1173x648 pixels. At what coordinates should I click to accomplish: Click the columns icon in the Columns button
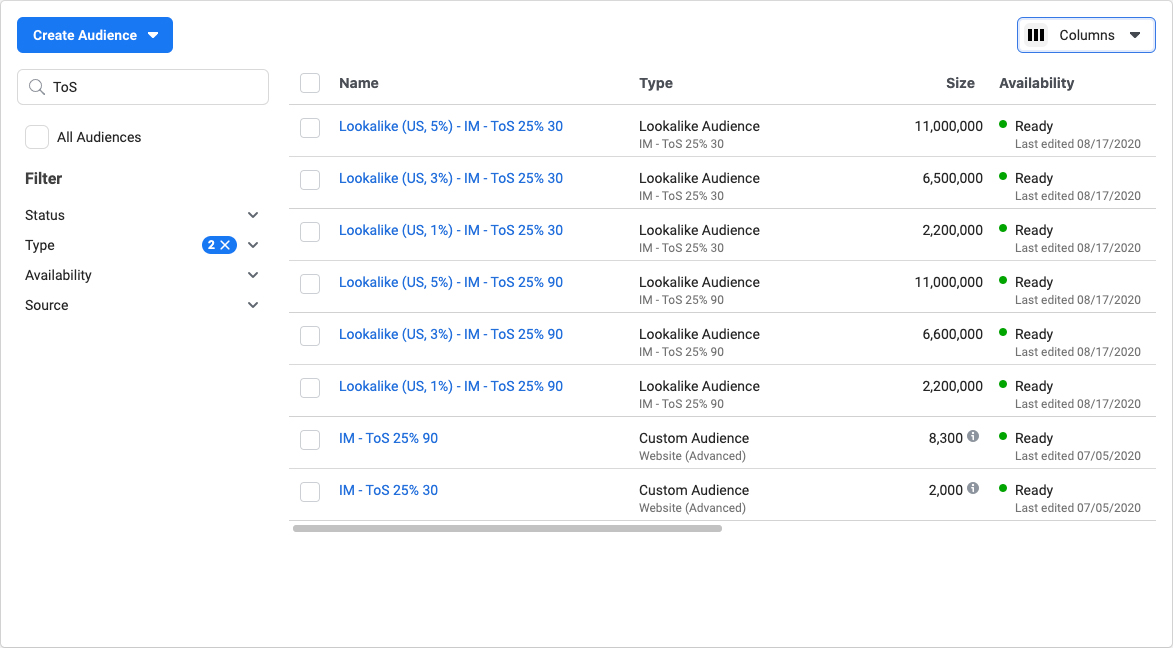point(1036,35)
